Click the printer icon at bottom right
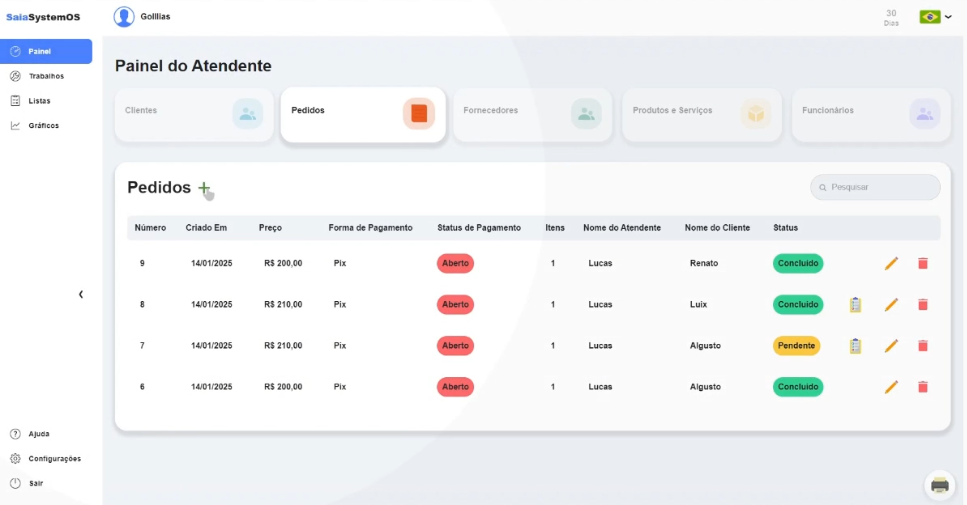This screenshot has height=505, width=967. point(939,485)
